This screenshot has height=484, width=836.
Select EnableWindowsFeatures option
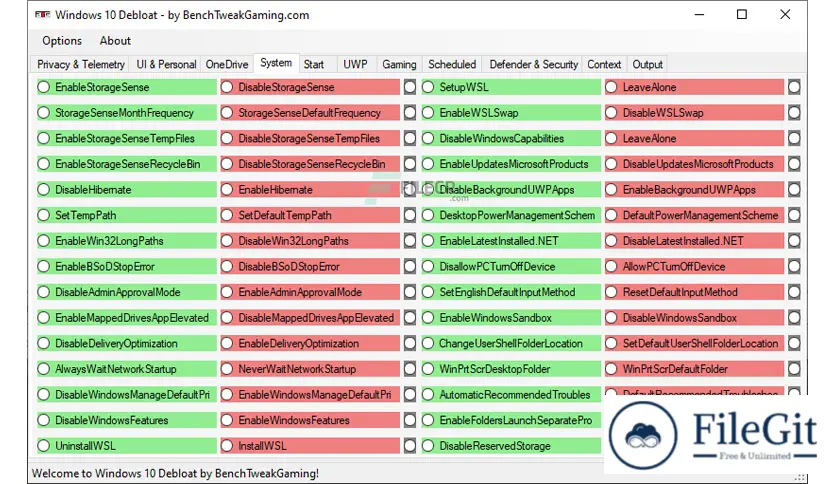310,420
